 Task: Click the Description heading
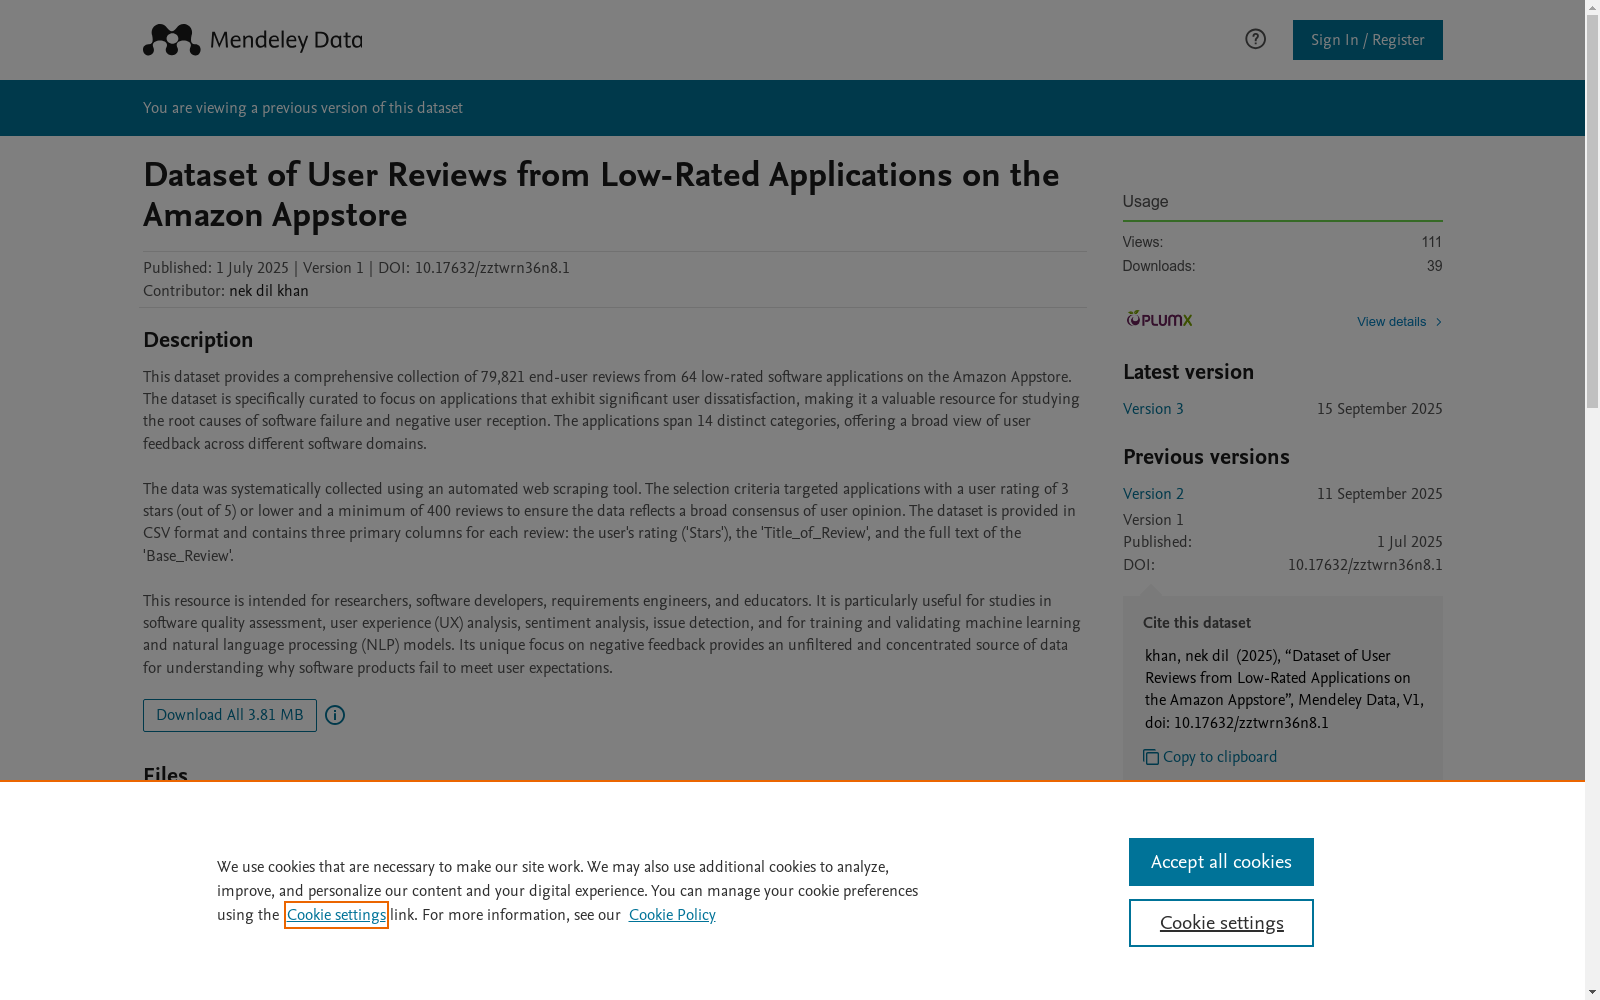coord(198,340)
